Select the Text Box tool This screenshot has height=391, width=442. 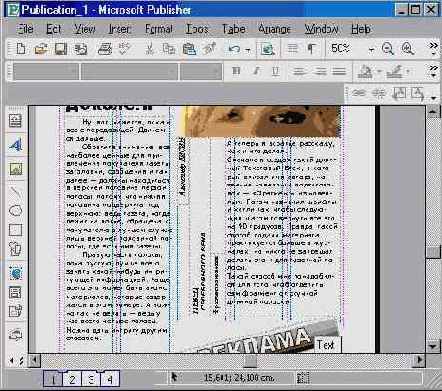click(15, 121)
